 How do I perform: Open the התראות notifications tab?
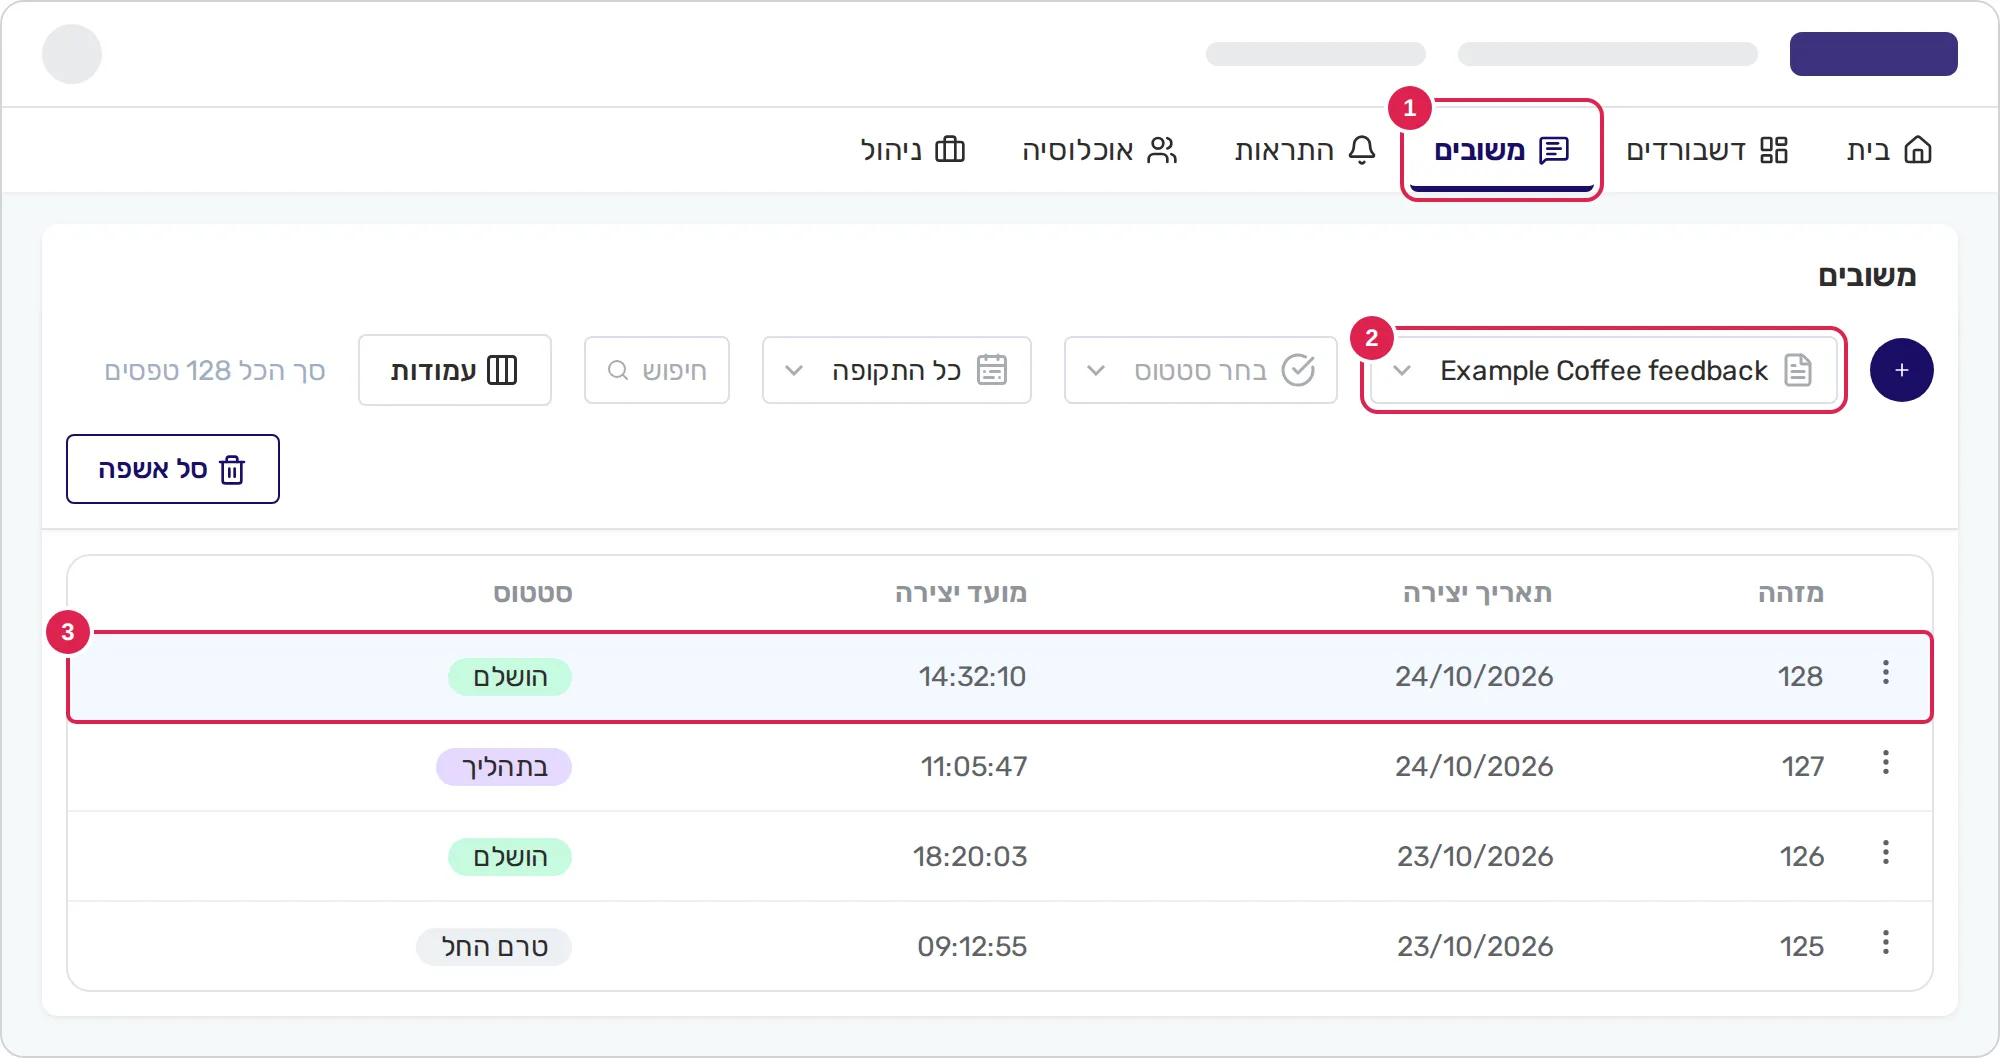coord(1305,150)
